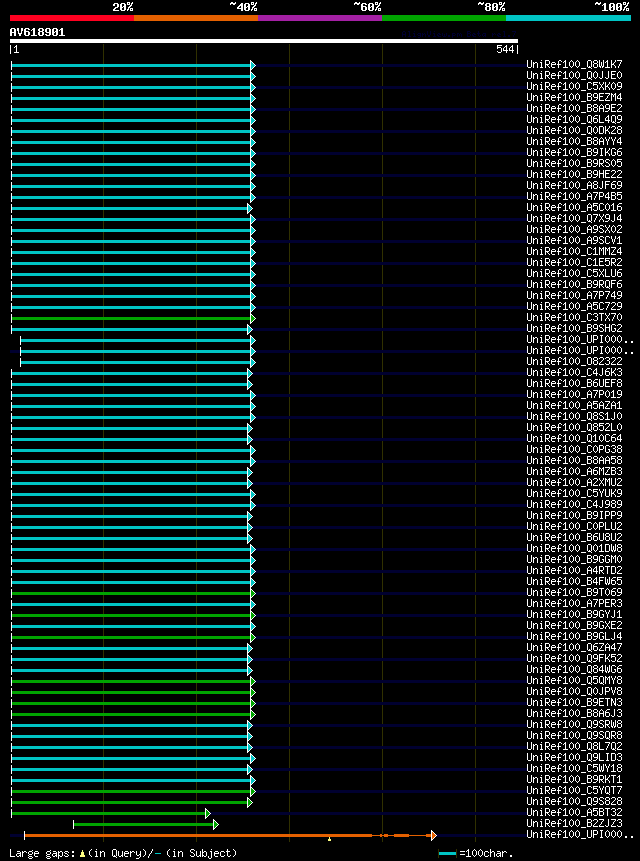Select the UniRef100_A7P749 label
Image resolution: width=640 pixels, height=861 pixels.
(x=574, y=295)
